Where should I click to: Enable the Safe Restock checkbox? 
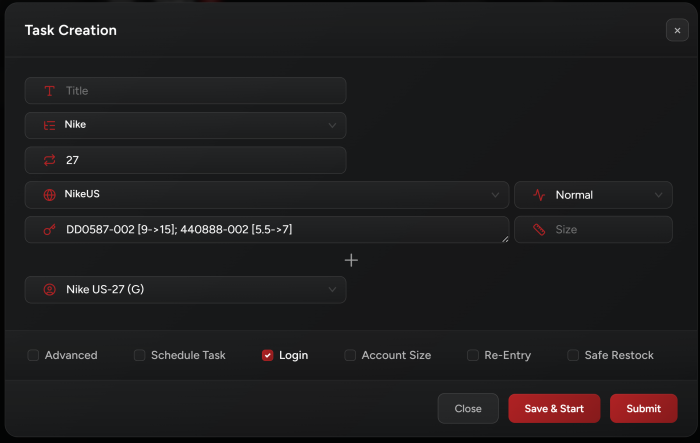(573, 355)
